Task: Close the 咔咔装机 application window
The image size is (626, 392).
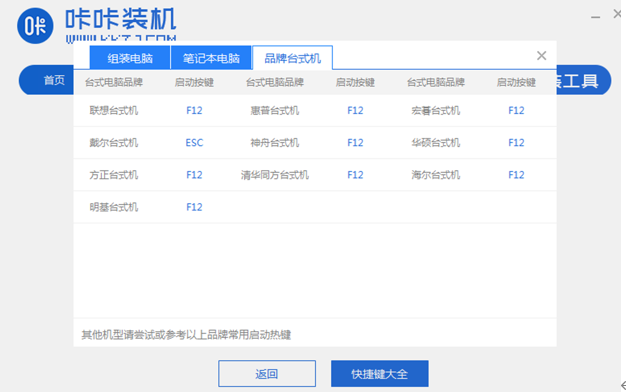Action: (x=618, y=14)
